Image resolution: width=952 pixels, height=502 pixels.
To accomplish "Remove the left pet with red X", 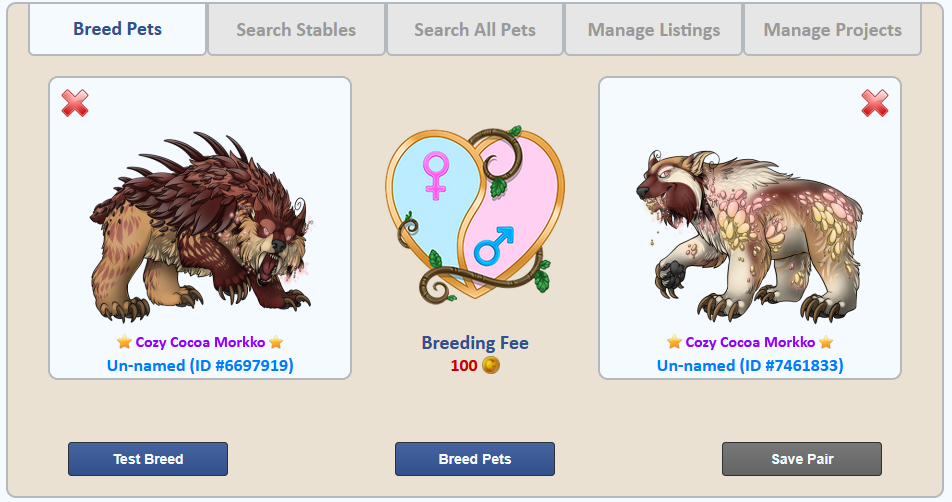I will [75, 103].
